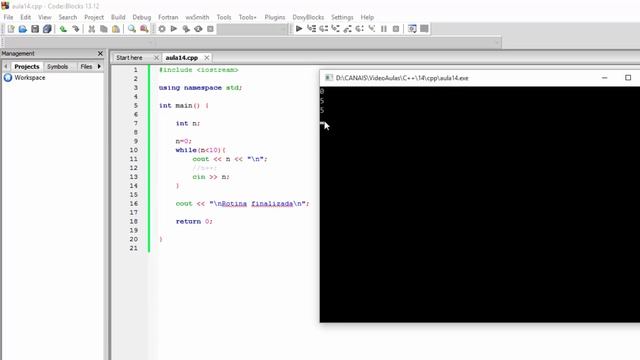Click the Cut scissors icon
The height and width of the screenshot is (360, 640).
tap(91, 29)
